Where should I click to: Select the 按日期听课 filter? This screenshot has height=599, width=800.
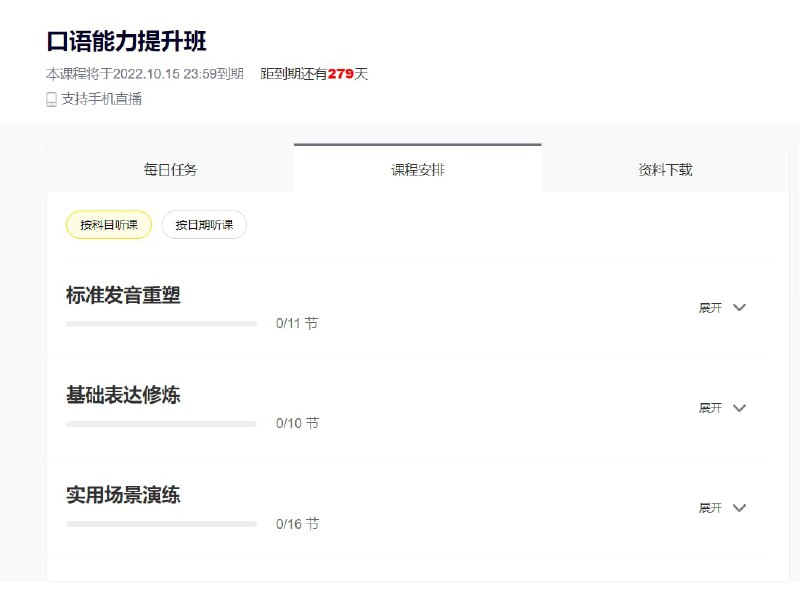pyautogui.click(x=204, y=224)
